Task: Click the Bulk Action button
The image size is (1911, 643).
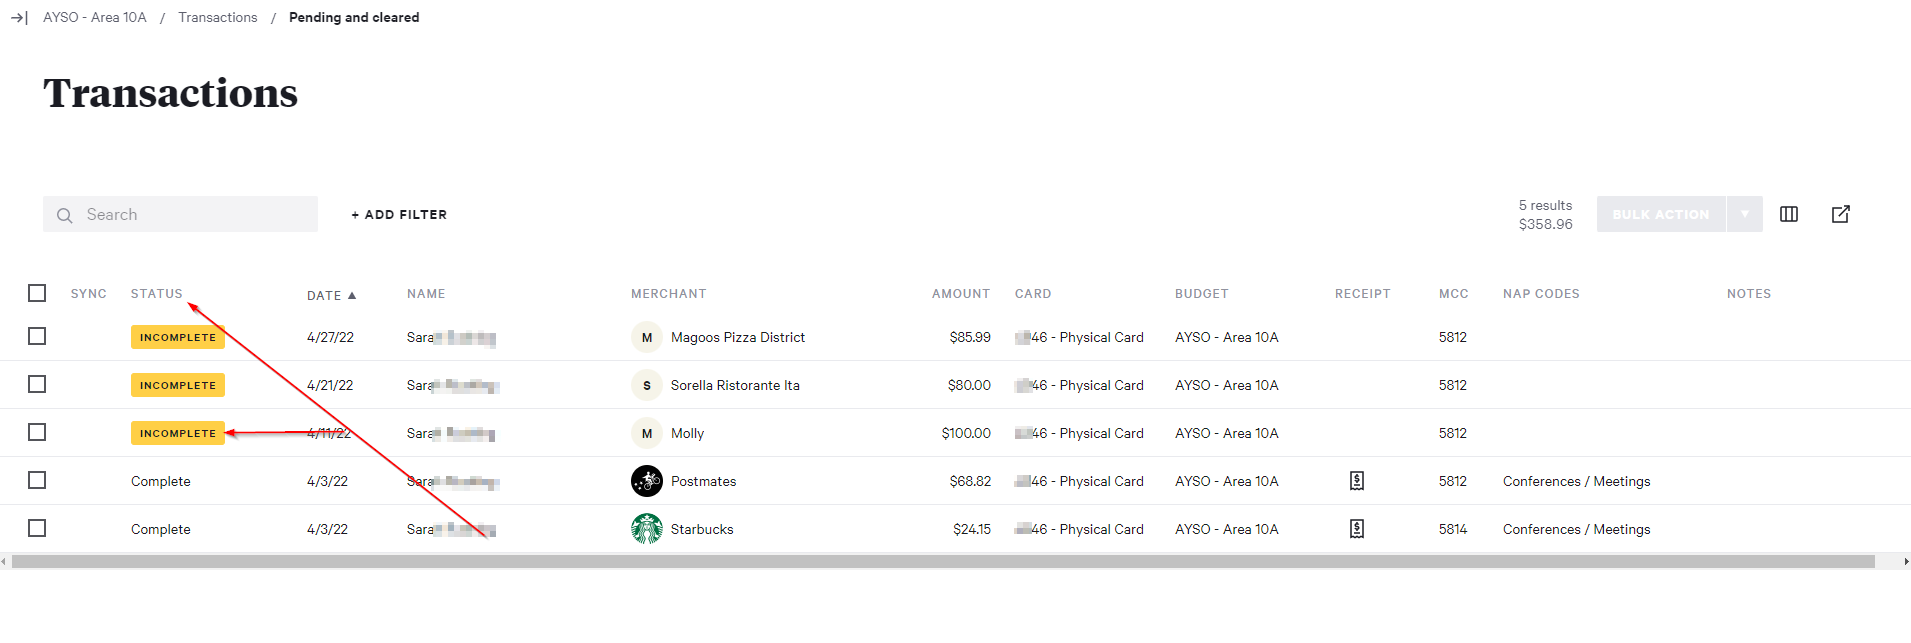Action: (x=1660, y=214)
